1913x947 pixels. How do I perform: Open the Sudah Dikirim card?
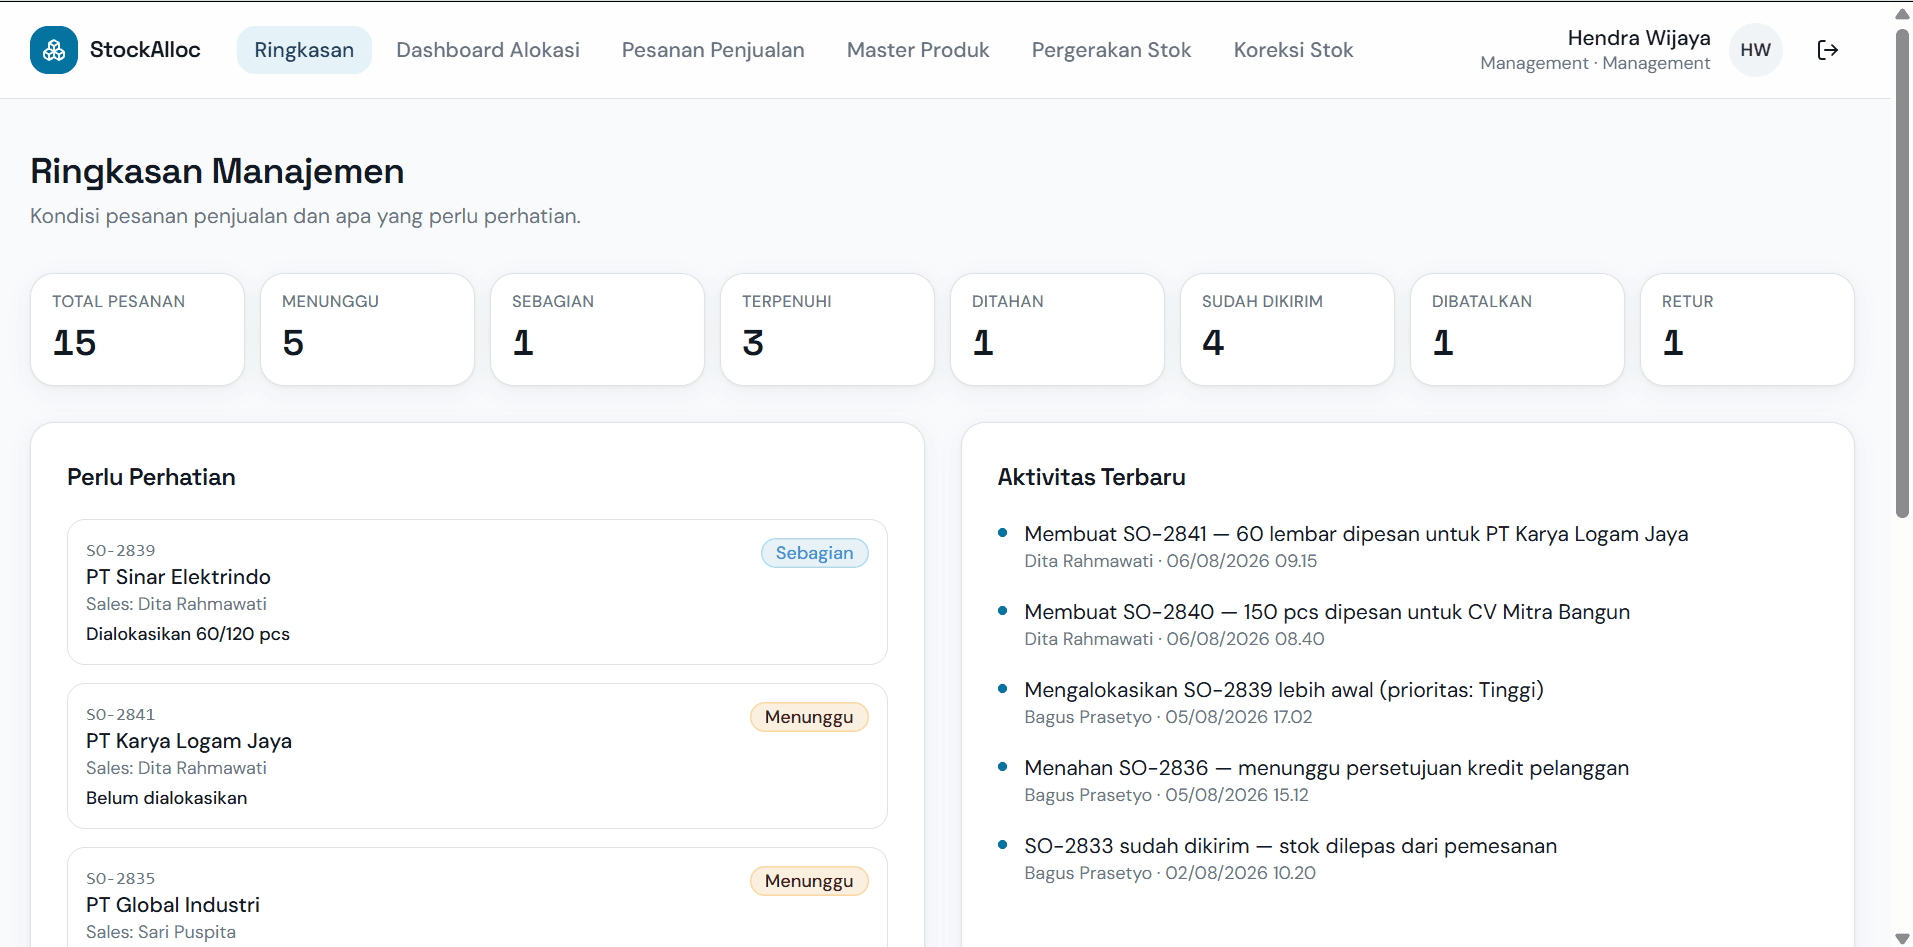click(x=1288, y=329)
